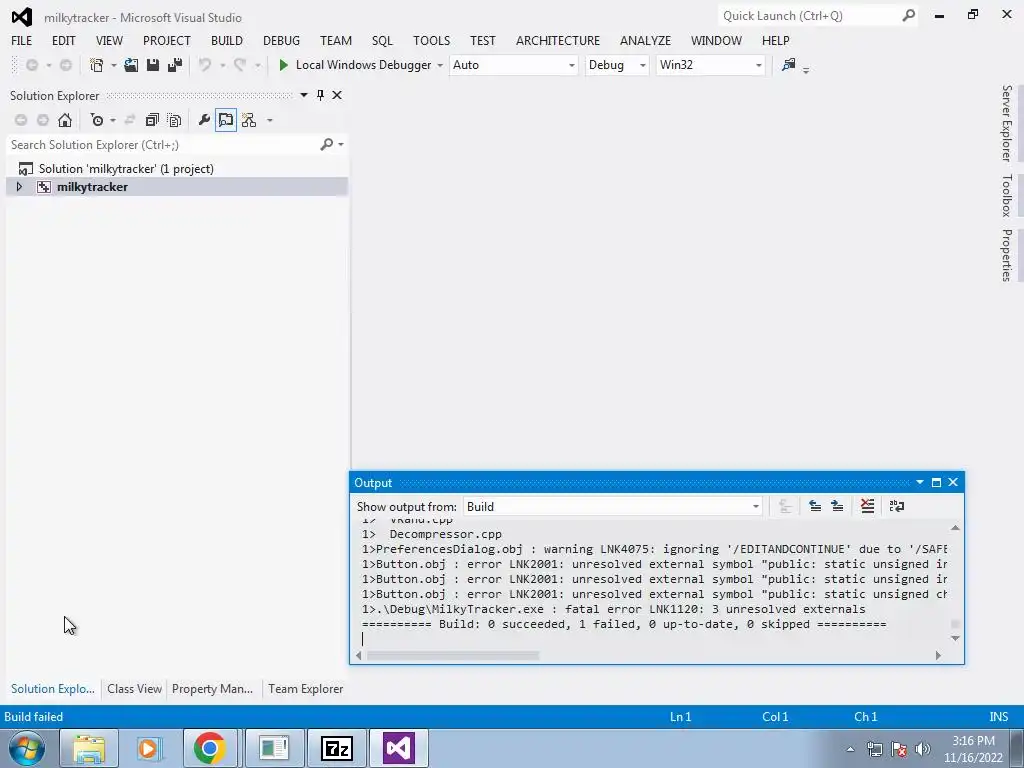Open the ARCHITECTURE menu
The height and width of the screenshot is (768, 1024).
tap(558, 40)
